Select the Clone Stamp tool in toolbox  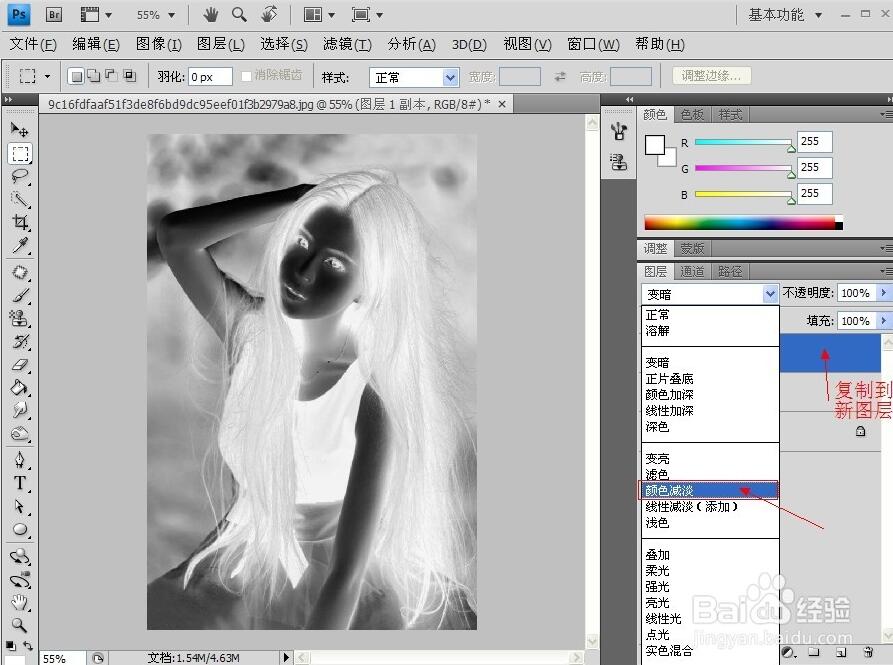coord(20,318)
